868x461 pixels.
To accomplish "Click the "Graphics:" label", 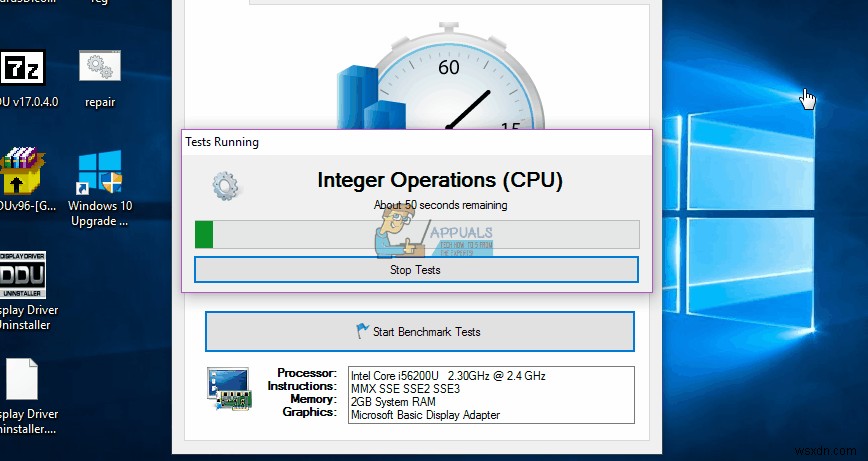I will click(309, 412).
